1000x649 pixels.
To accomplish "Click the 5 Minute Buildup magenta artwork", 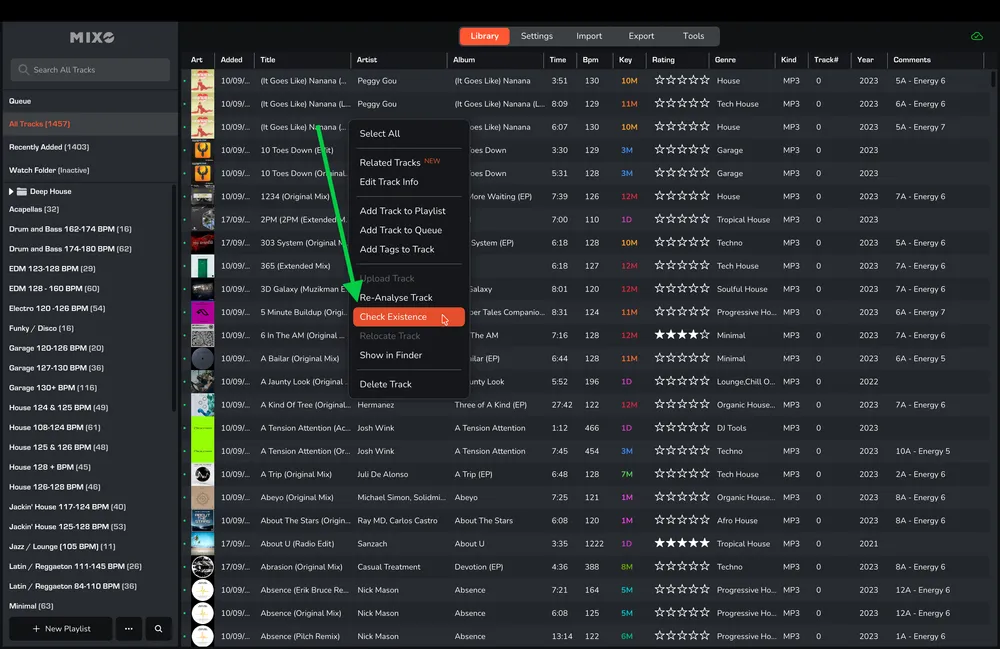I will coord(202,312).
